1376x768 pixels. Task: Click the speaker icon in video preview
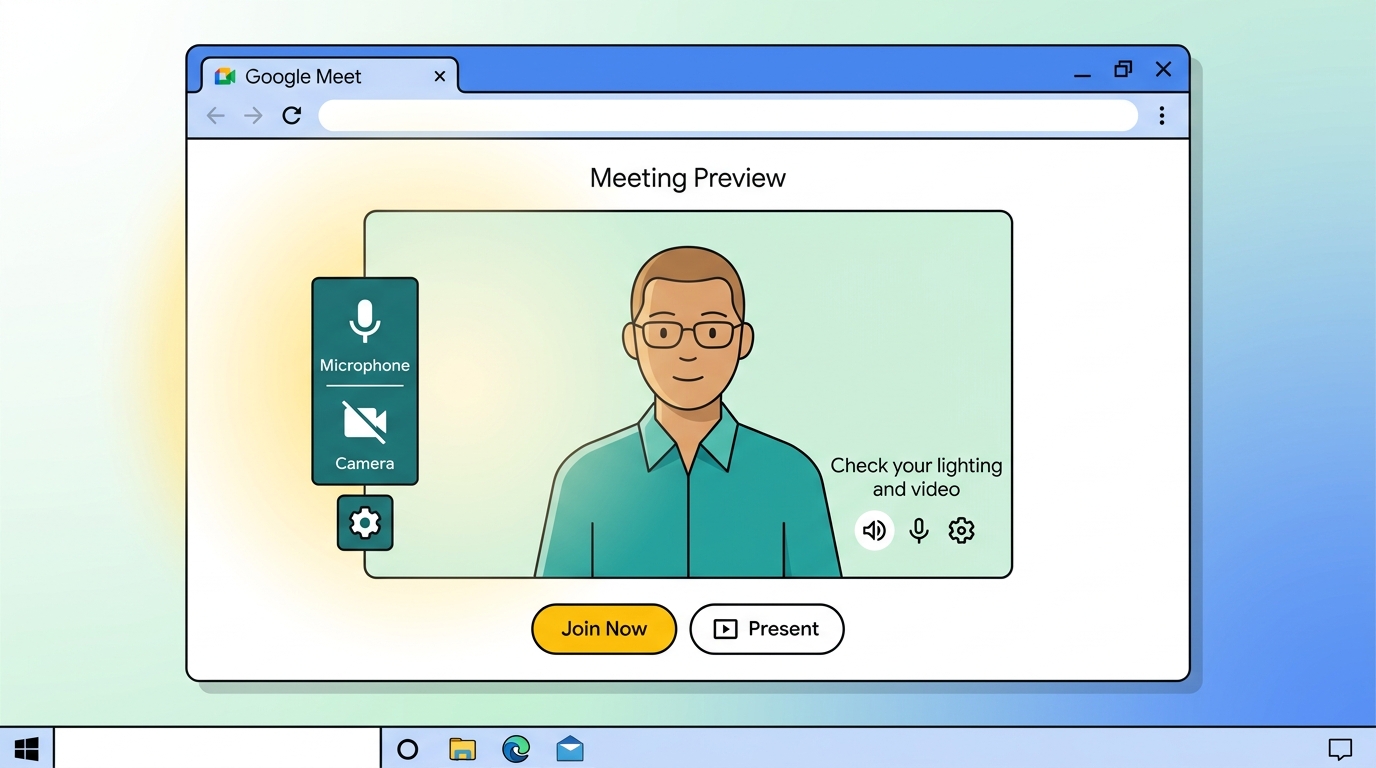[875, 530]
